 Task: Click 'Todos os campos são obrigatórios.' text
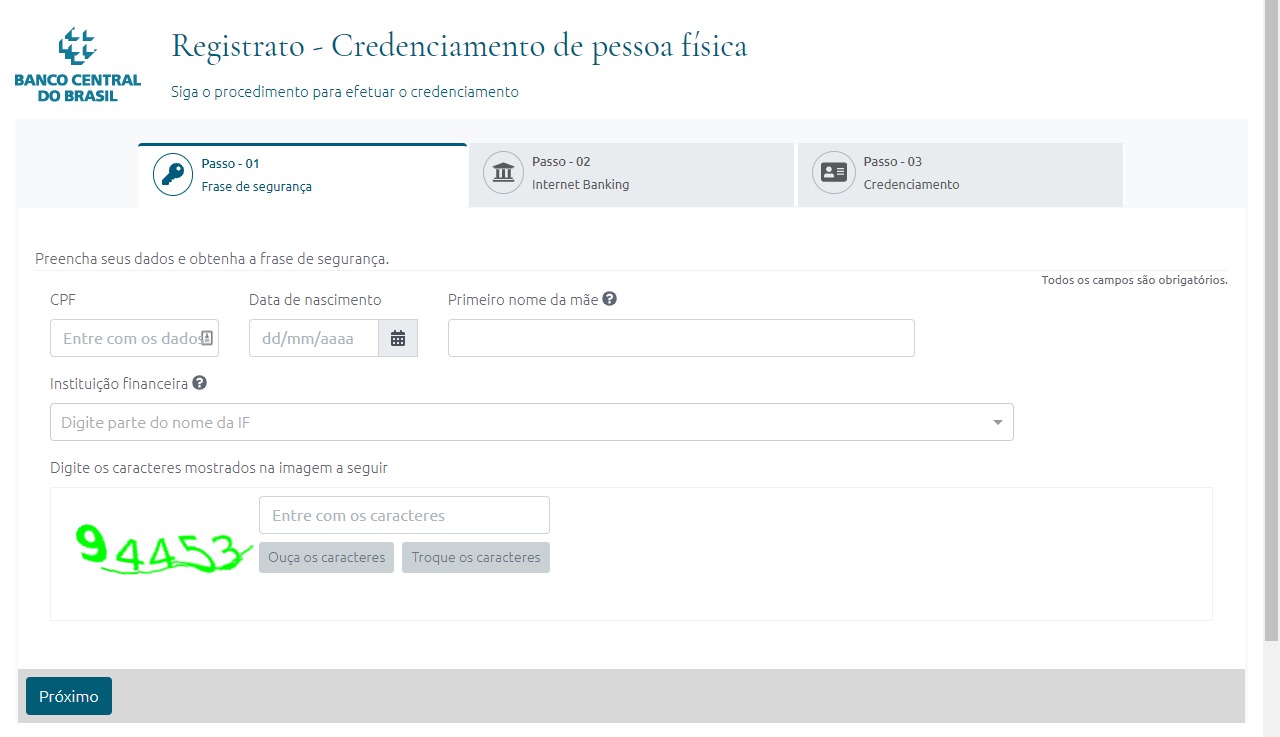(x=1134, y=280)
